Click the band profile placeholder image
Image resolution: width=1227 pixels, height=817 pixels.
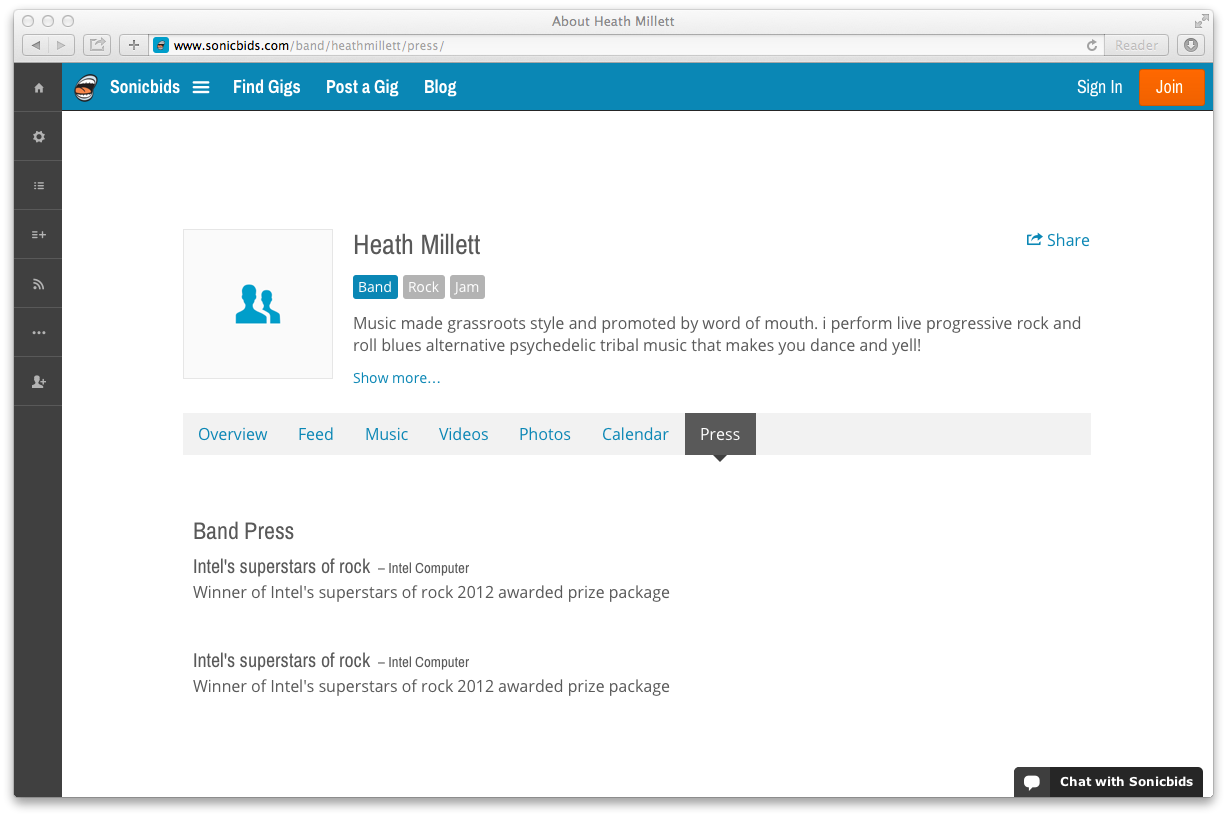258,304
